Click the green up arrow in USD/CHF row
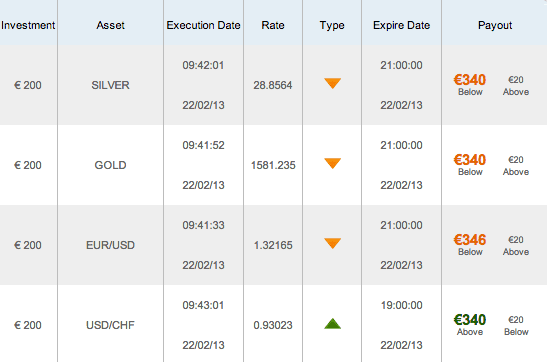 pos(332,324)
